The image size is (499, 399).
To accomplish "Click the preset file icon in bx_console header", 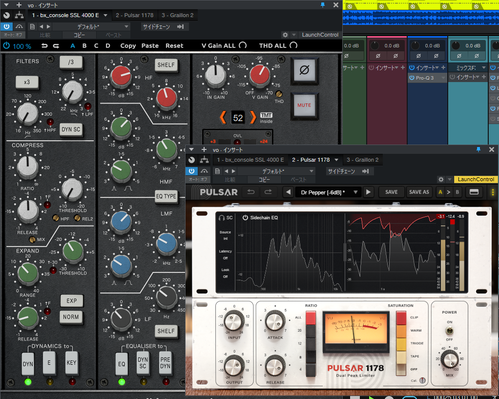I will (x=32, y=26).
